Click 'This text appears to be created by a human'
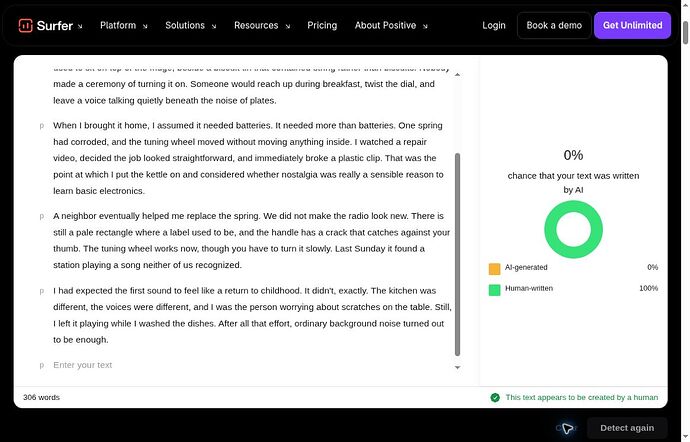Viewport: 690px width, 442px height. coord(582,397)
